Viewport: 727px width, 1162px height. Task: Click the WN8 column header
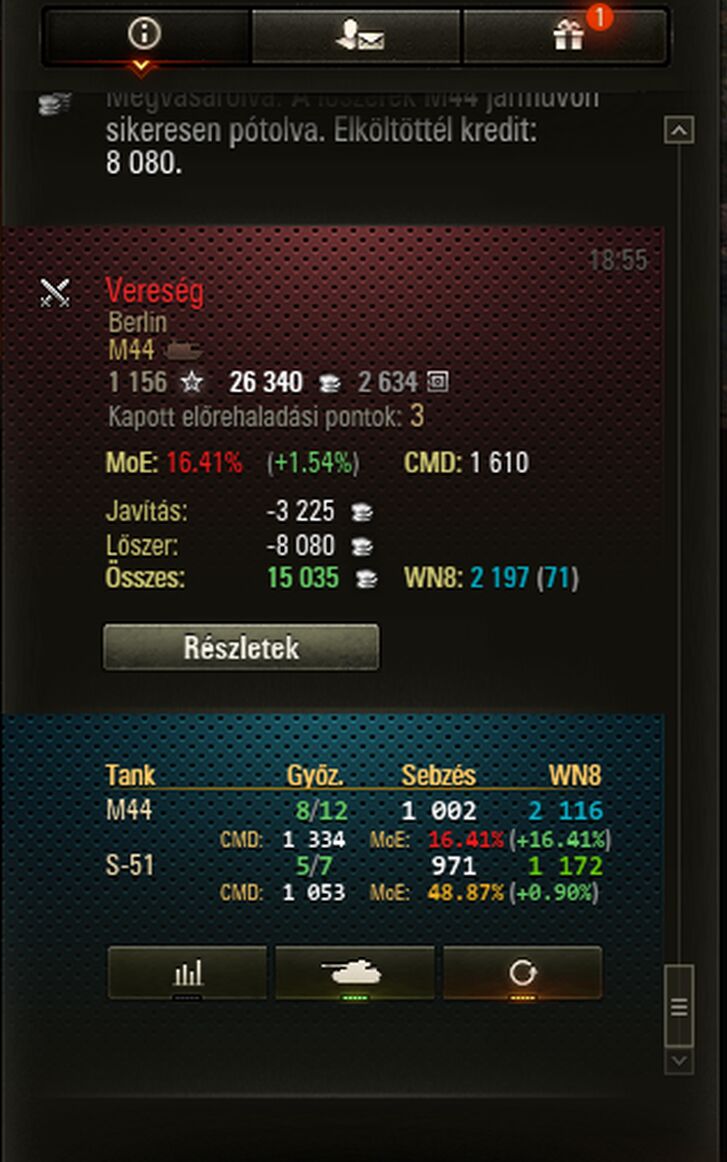(574, 775)
